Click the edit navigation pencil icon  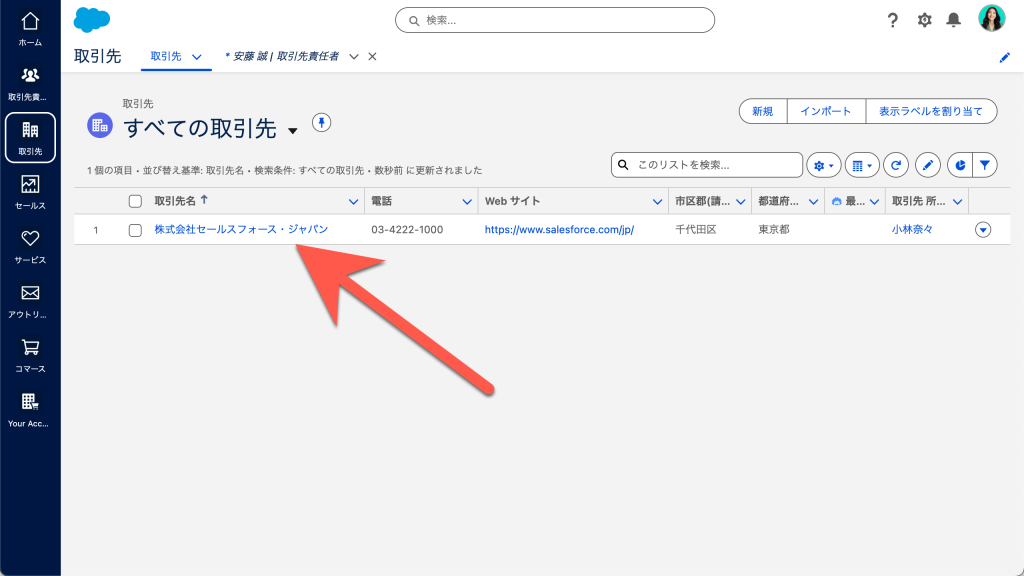(1004, 57)
